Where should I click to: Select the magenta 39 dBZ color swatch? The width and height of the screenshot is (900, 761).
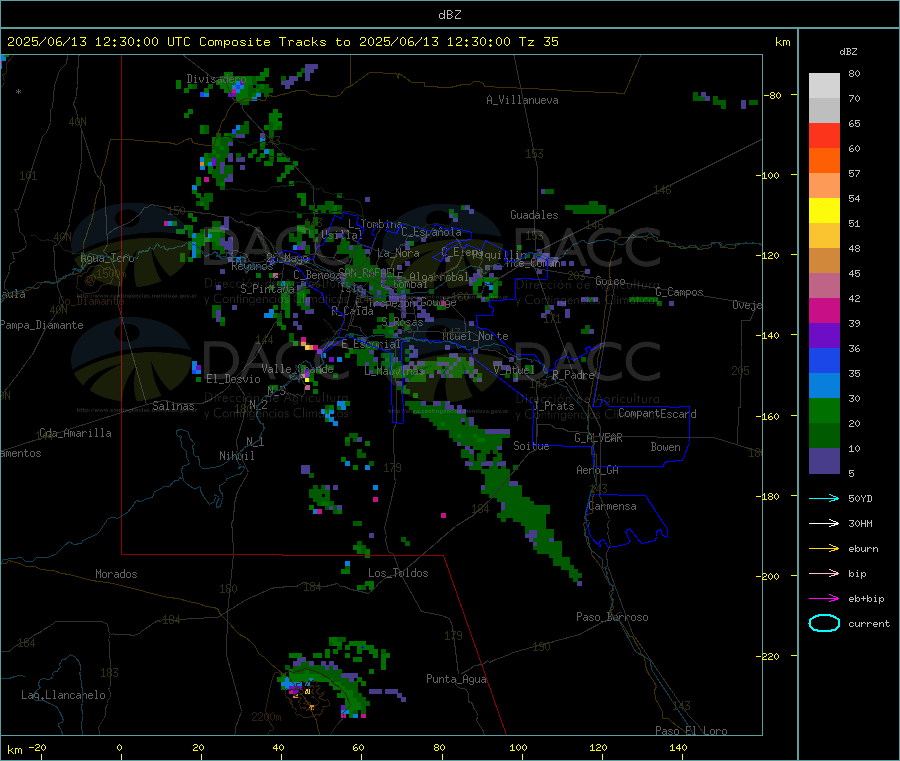tap(824, 310)
